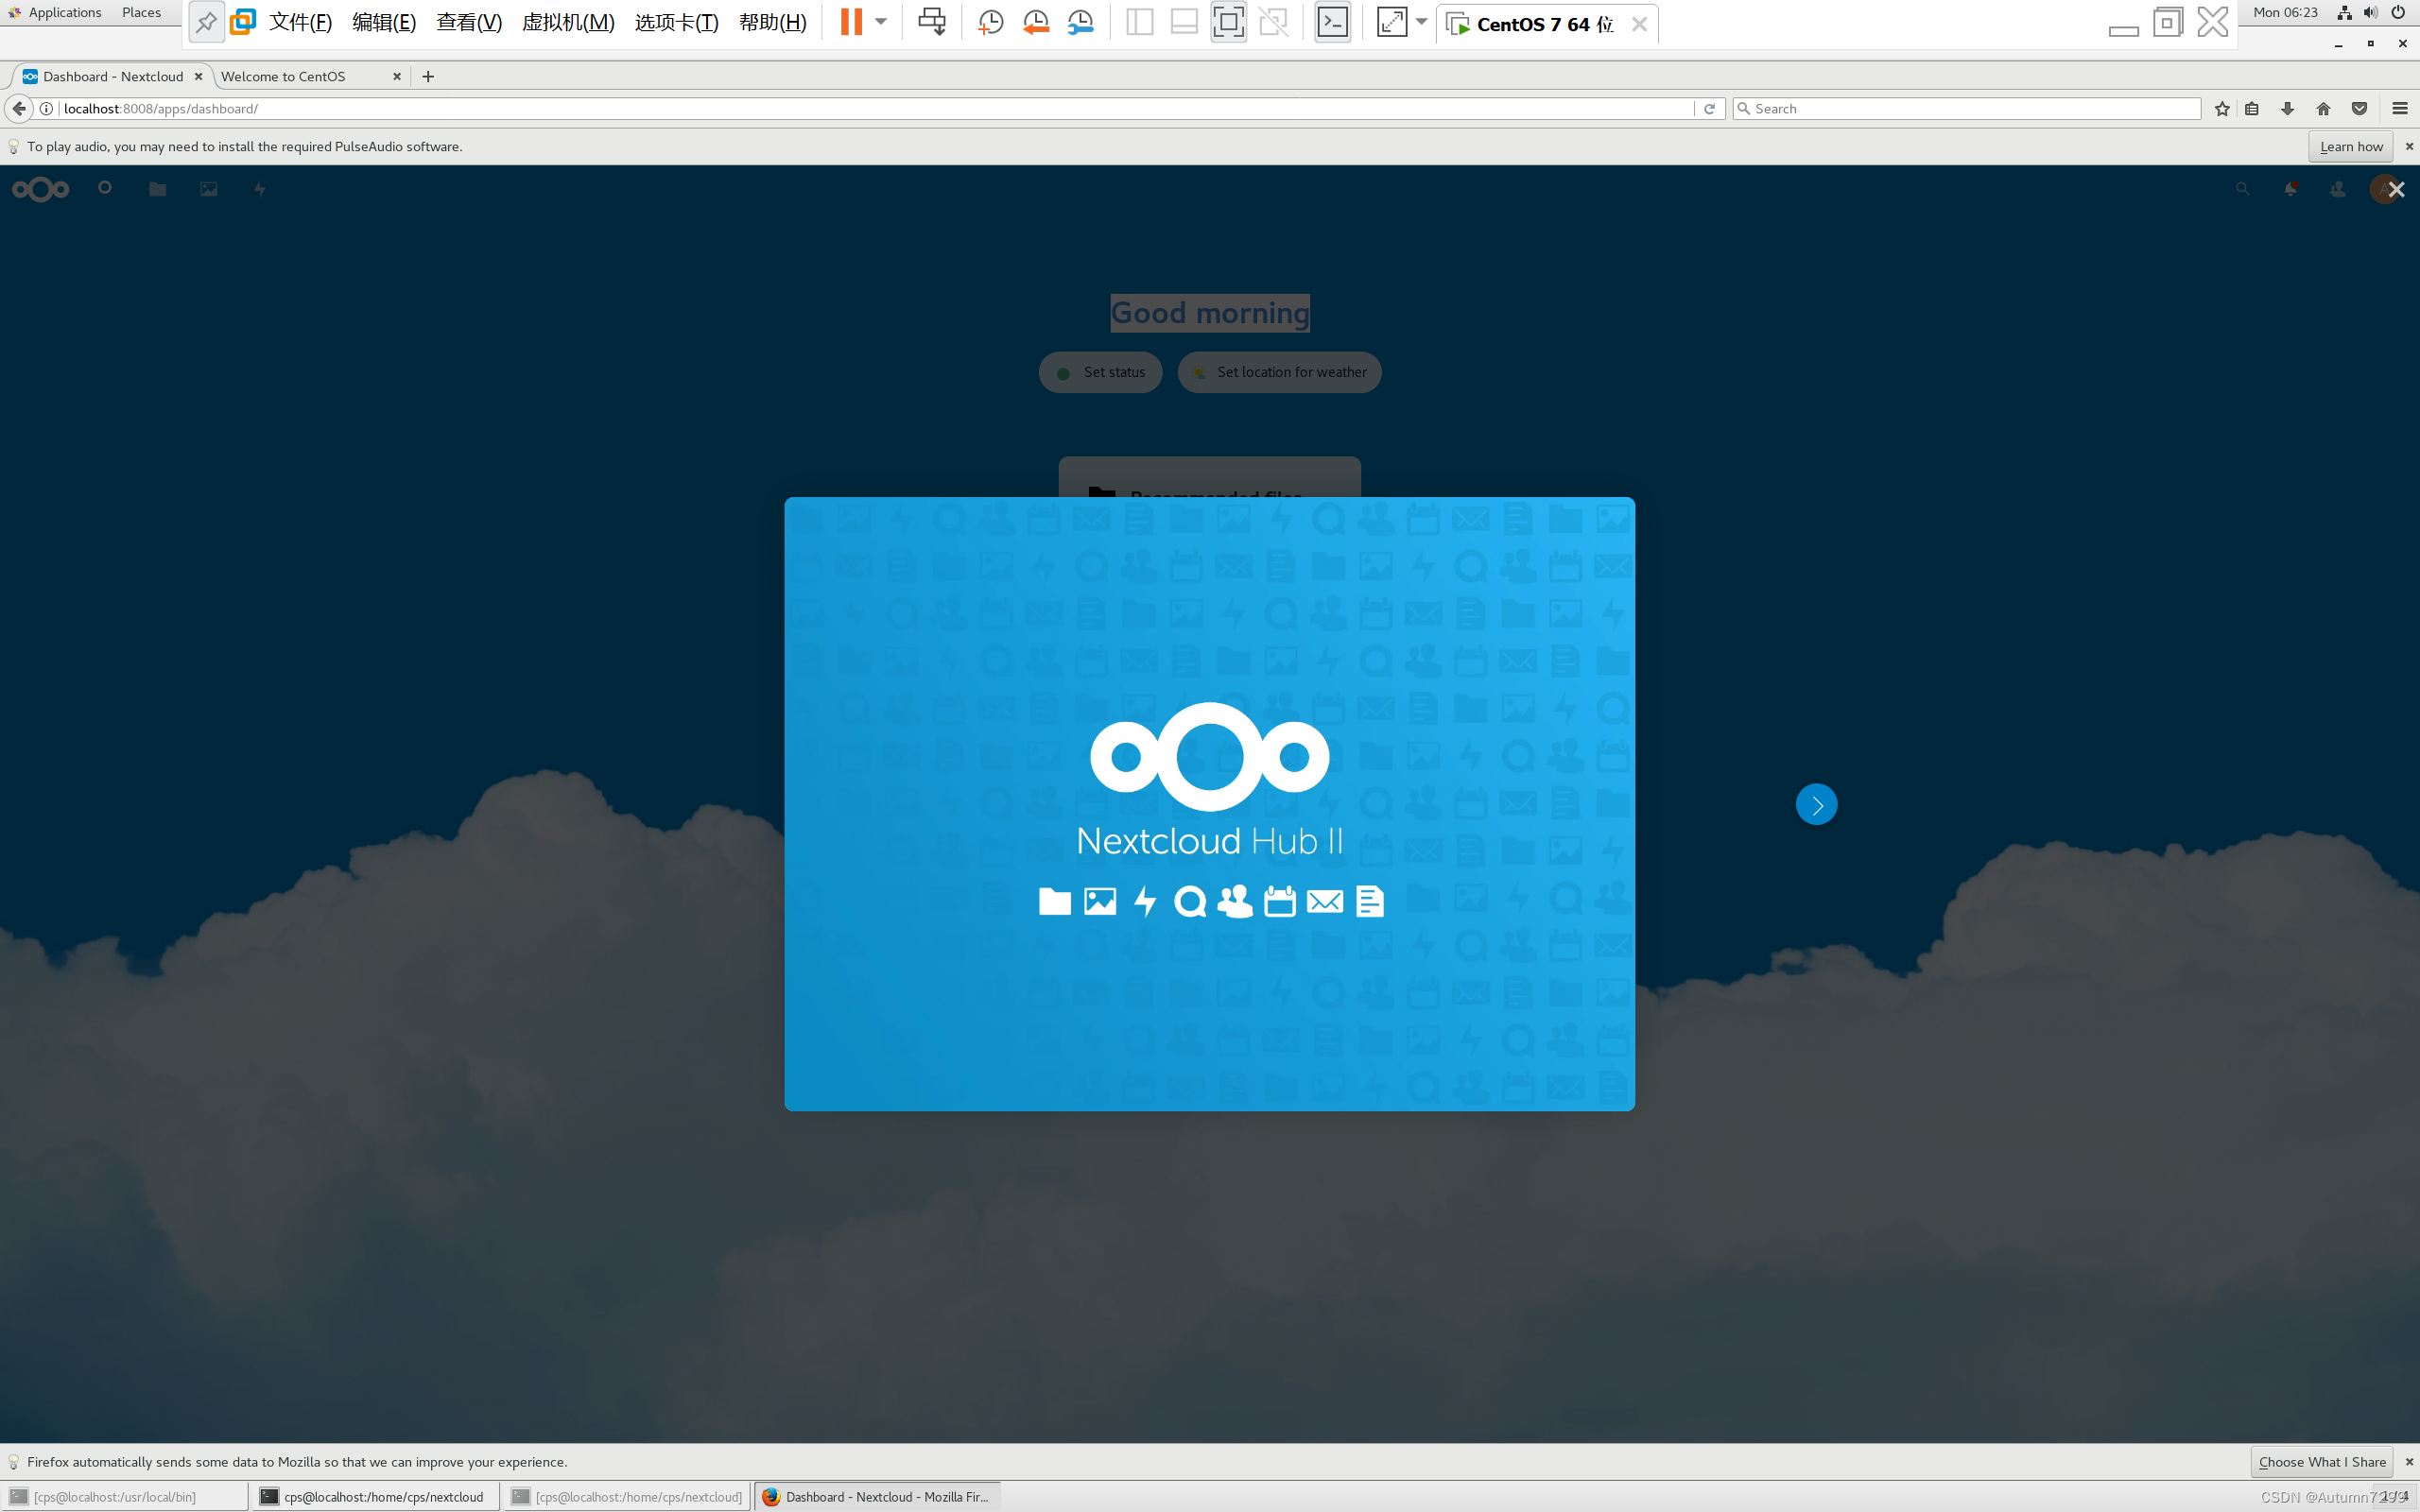Toggle the VMware pin toolbar icon
The height and width of the screenshot is (1512, 2420).
[206, 22]
